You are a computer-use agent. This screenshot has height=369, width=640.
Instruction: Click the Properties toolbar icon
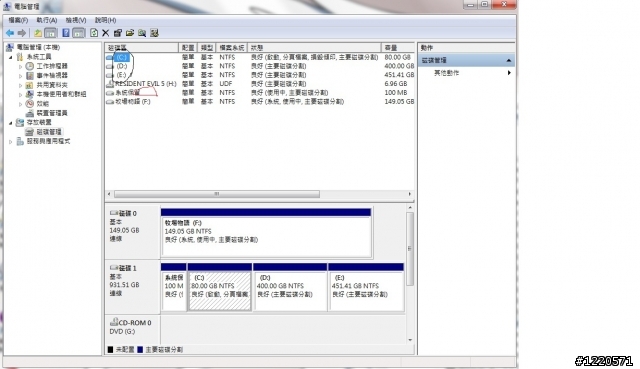point(118,33)
